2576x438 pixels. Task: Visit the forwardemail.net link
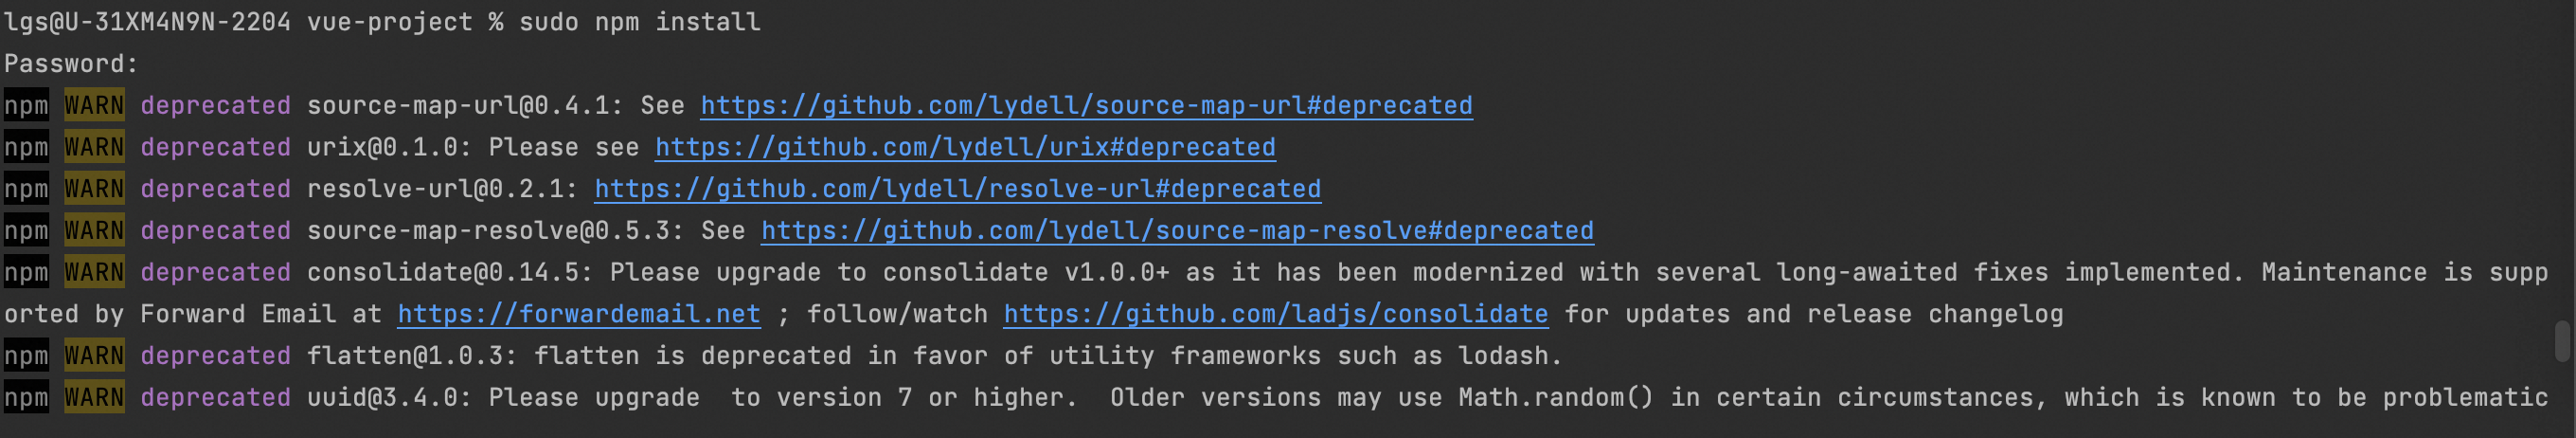[x=579, y=314]
